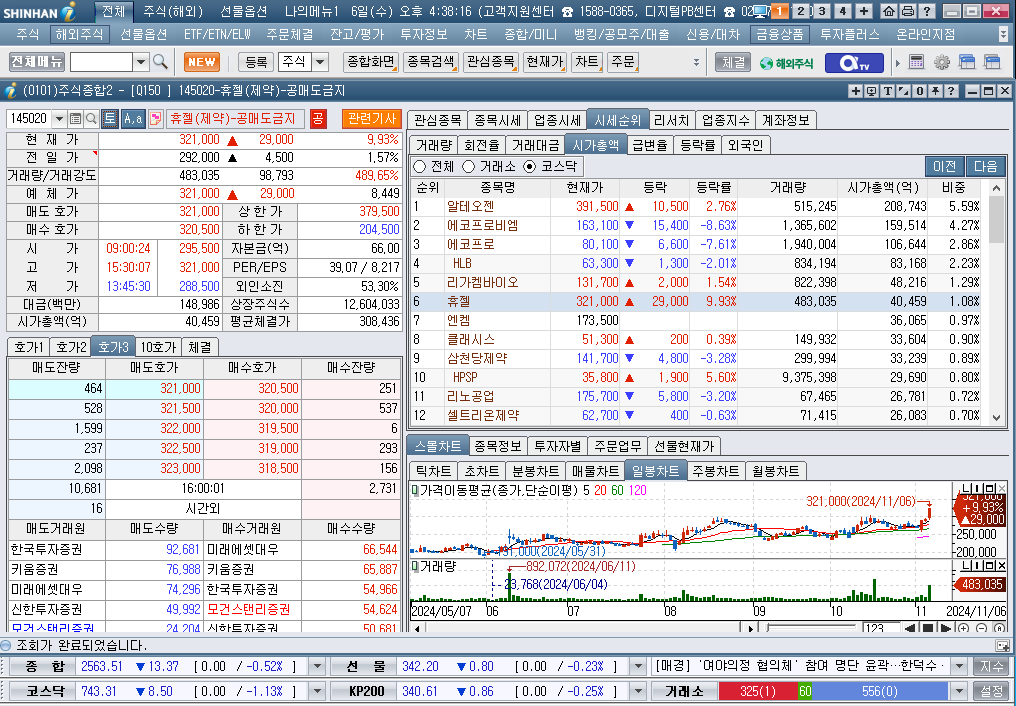
Task: Open the news headline ticker dropdown
Action: [x=960, y=666]
